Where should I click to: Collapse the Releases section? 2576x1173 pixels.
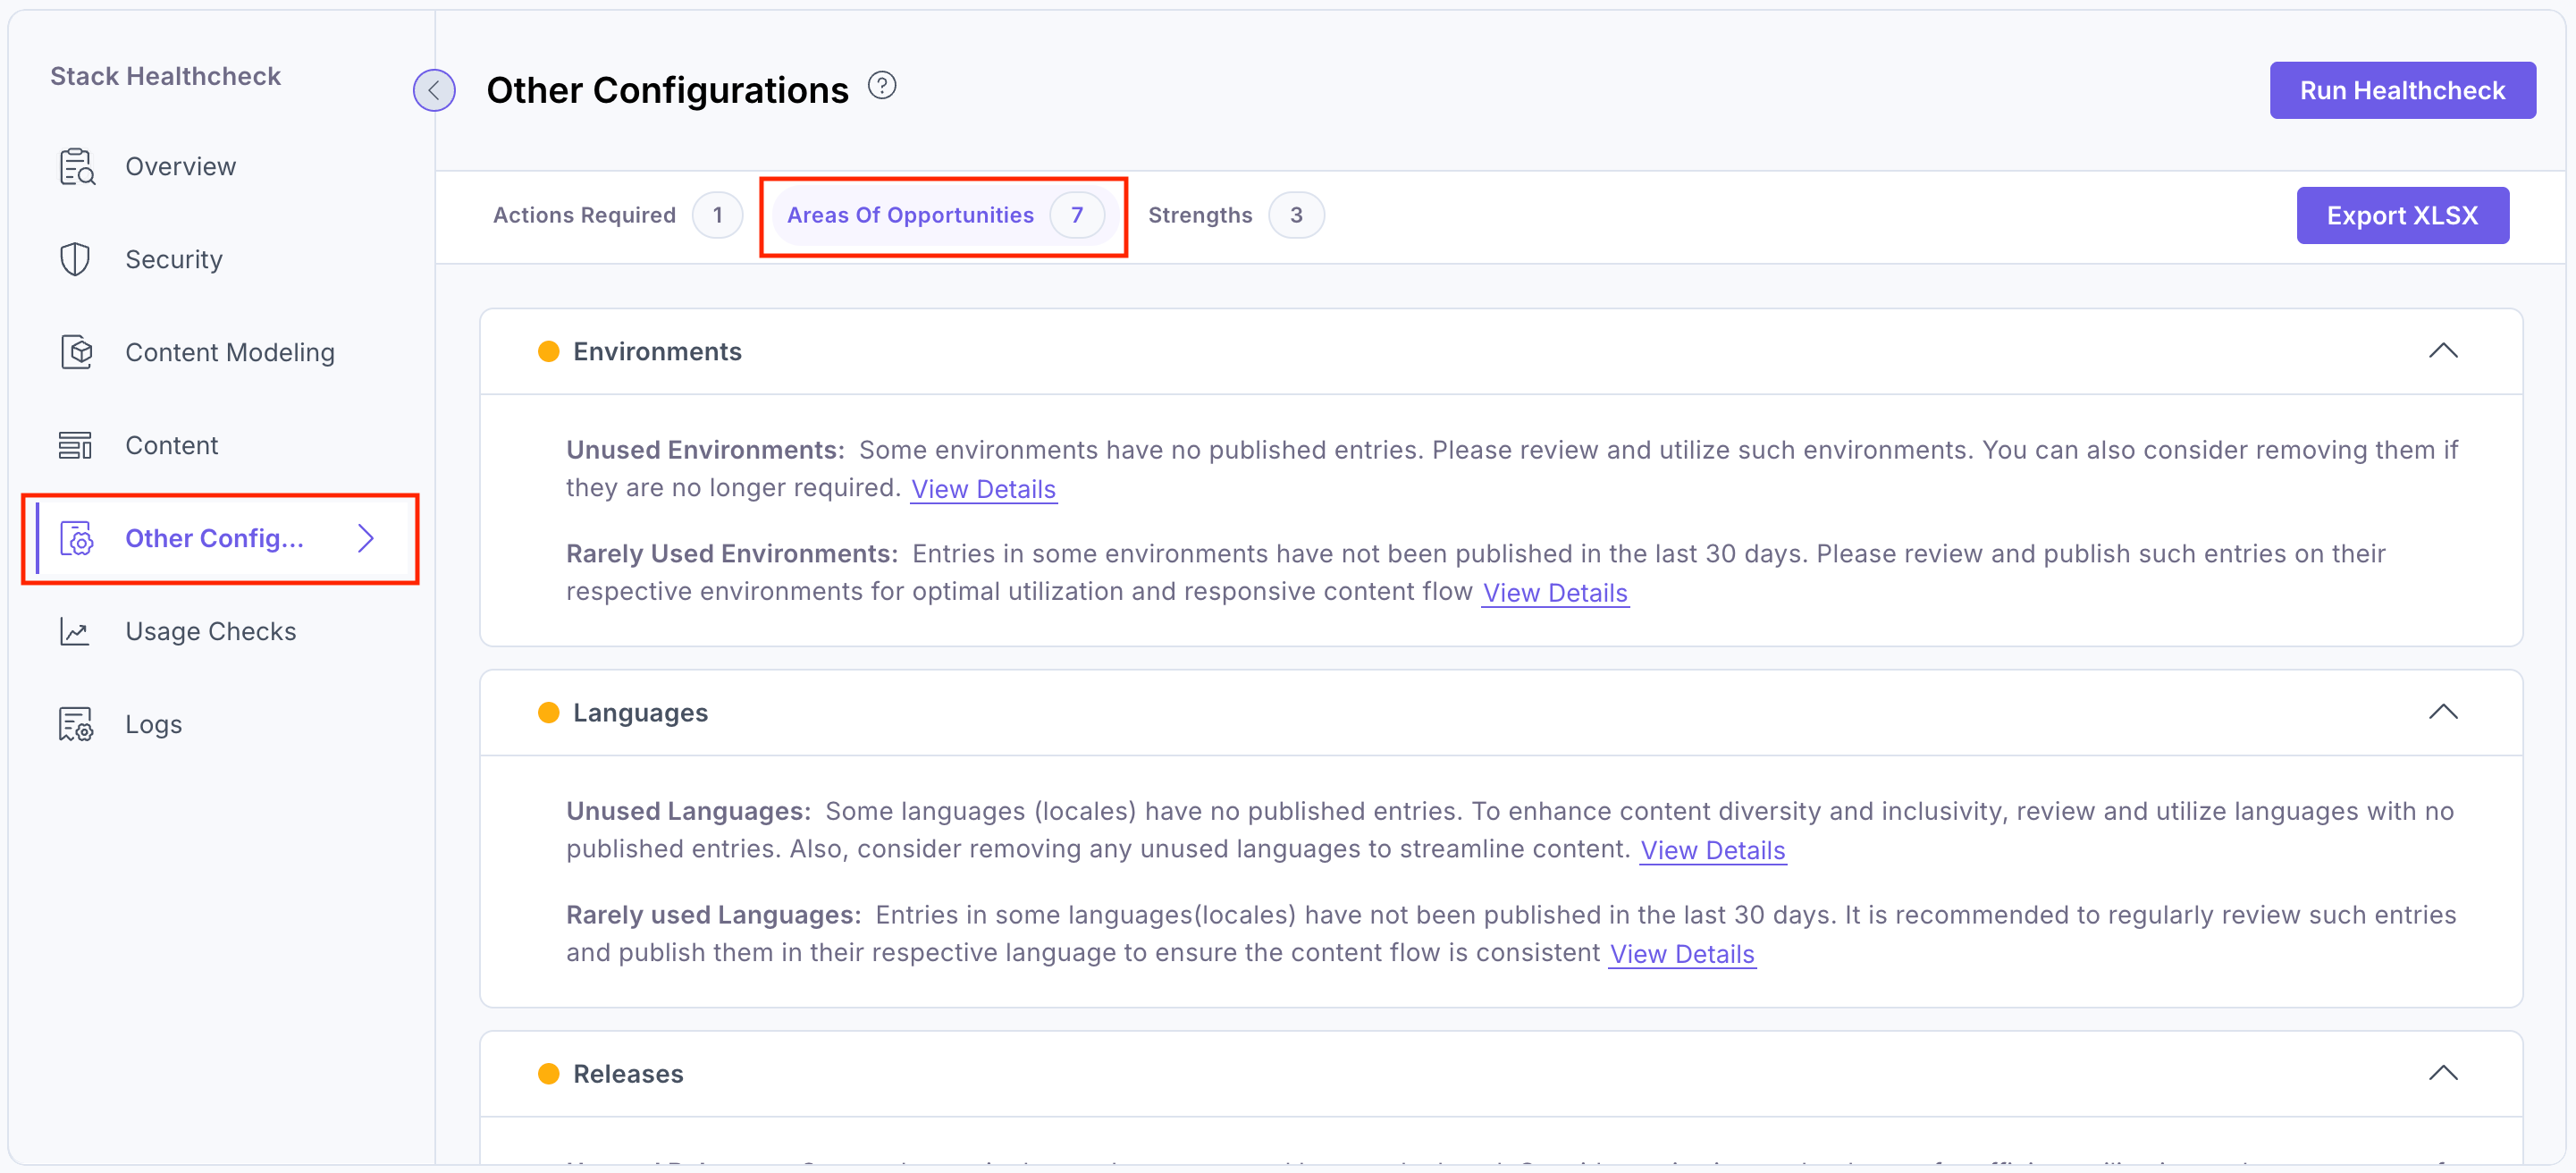[x=2444, y=1071]
